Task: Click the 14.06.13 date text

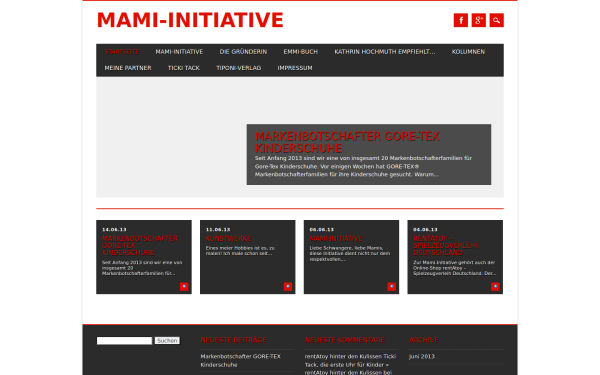Action: tap(114, 230)
